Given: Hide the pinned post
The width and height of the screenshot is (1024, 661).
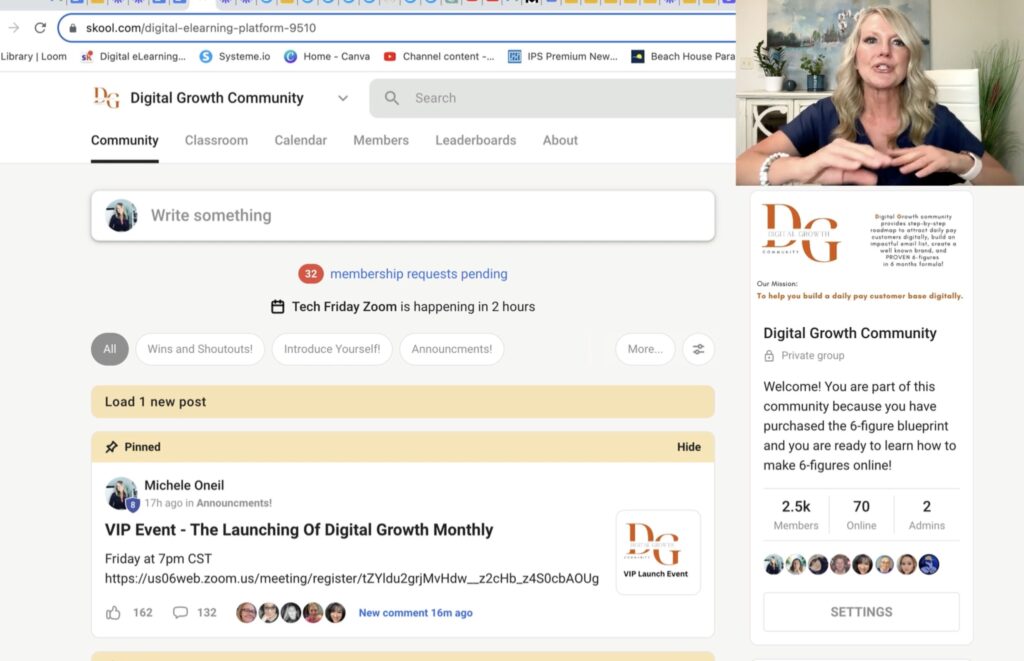Looking at the screenshot, I should 688,447.
